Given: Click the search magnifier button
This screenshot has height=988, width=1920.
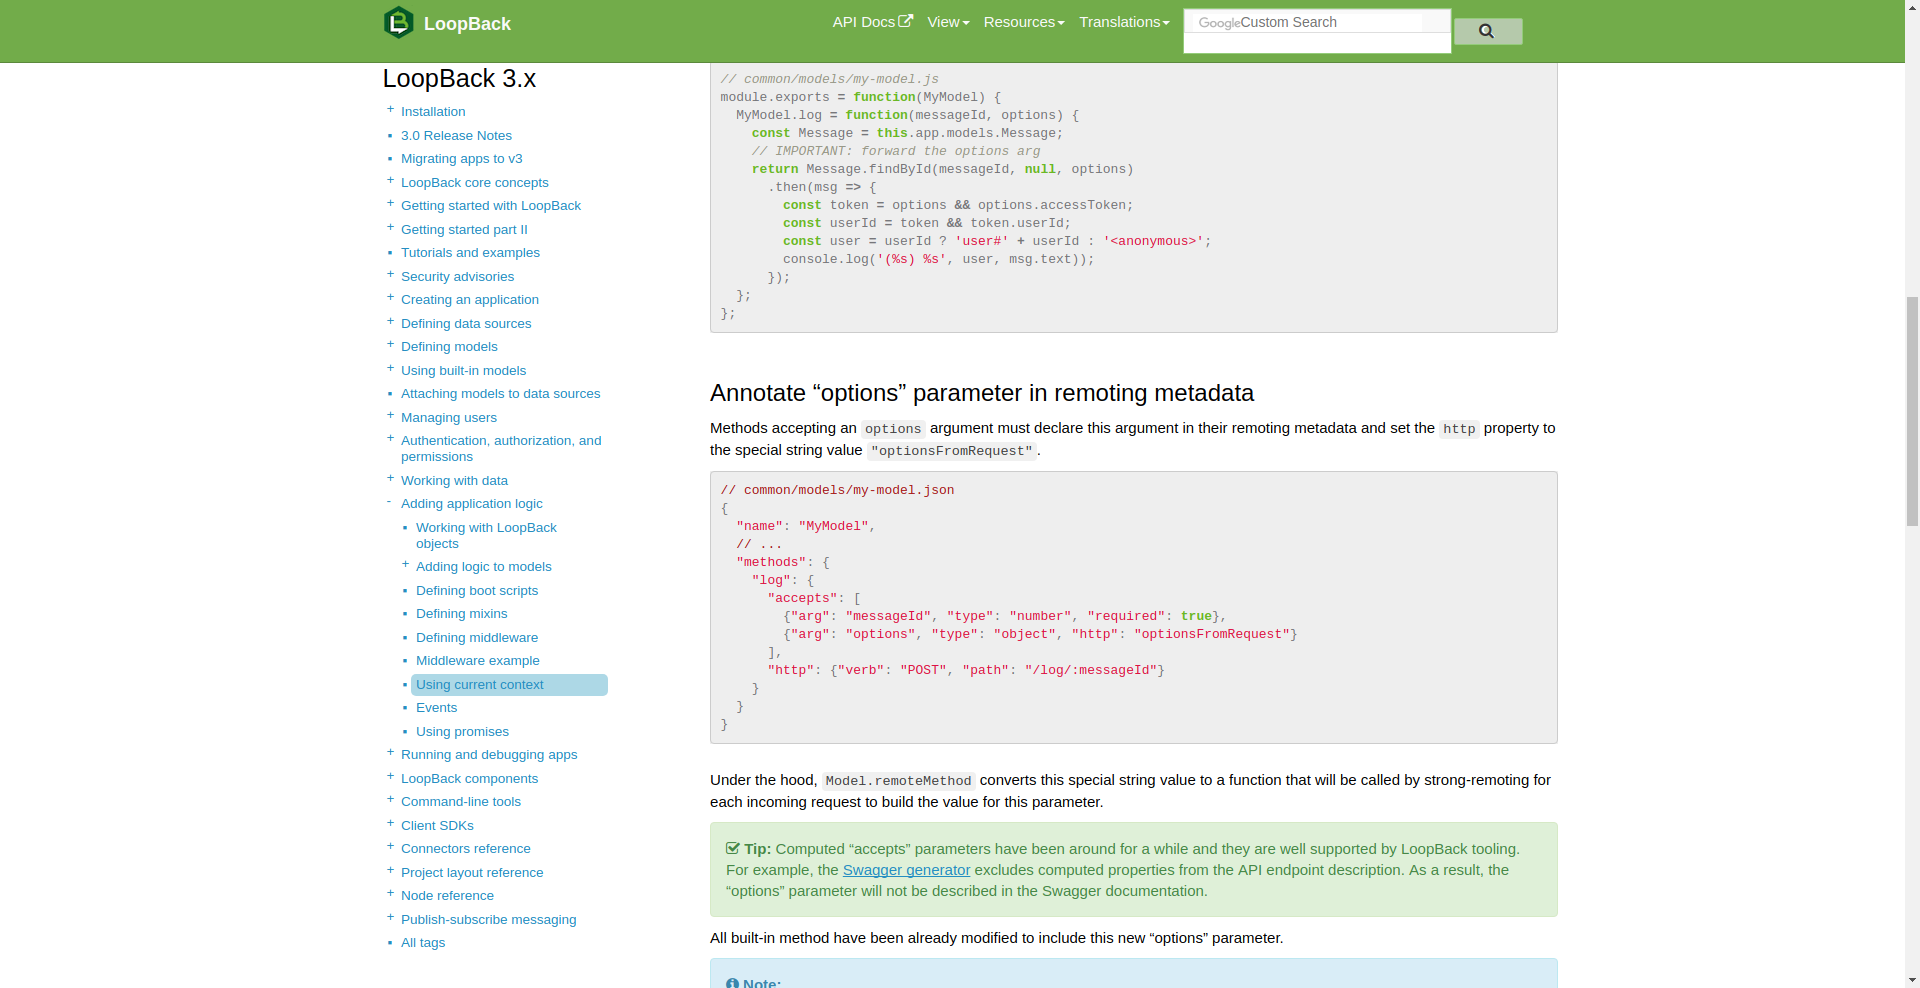Looking at the screenshot, I should pyautogui.click(x=1488, y=31).
